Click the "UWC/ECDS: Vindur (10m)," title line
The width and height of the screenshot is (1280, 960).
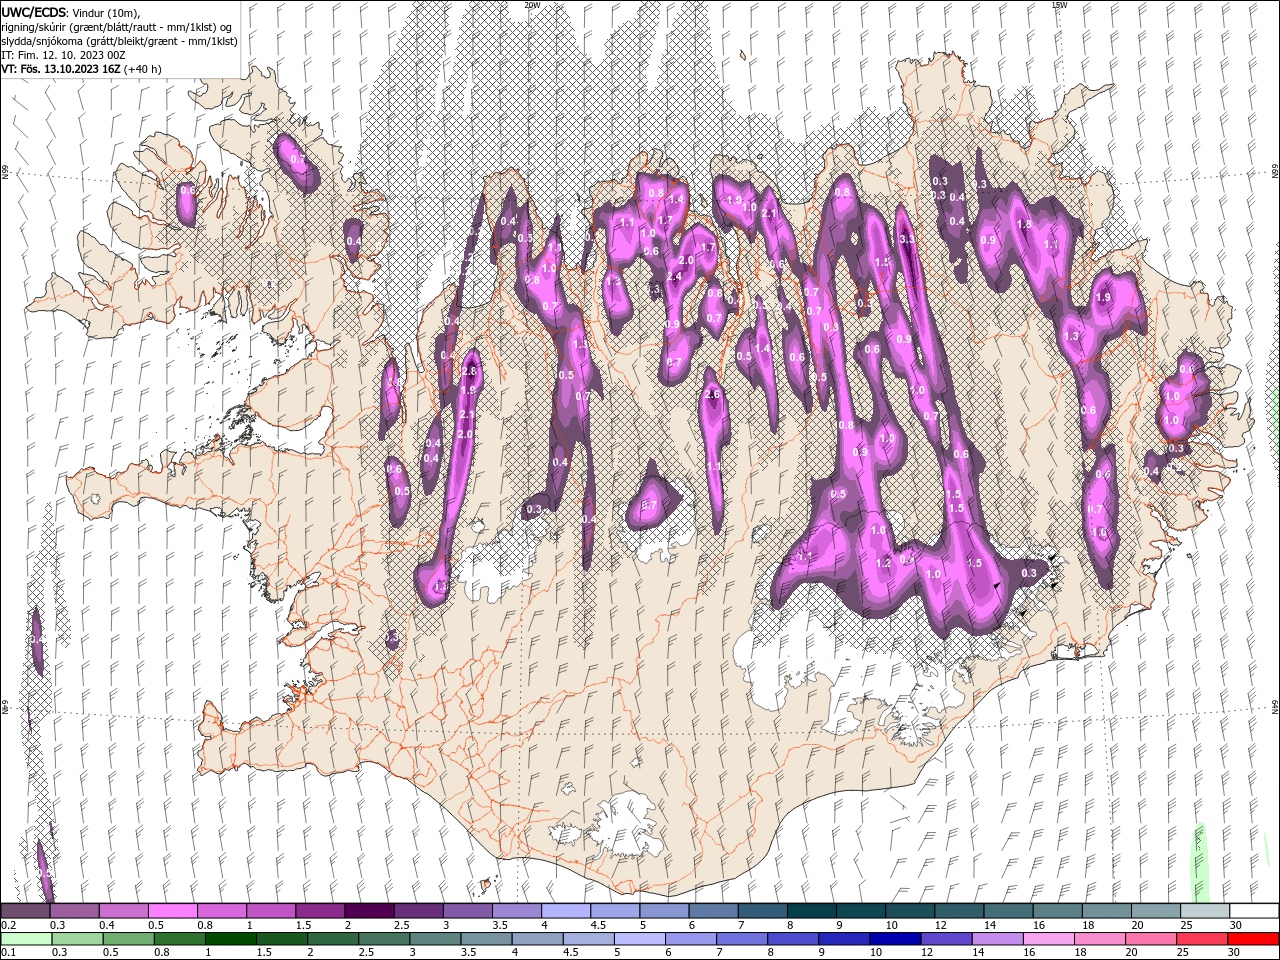coord(71,12)
